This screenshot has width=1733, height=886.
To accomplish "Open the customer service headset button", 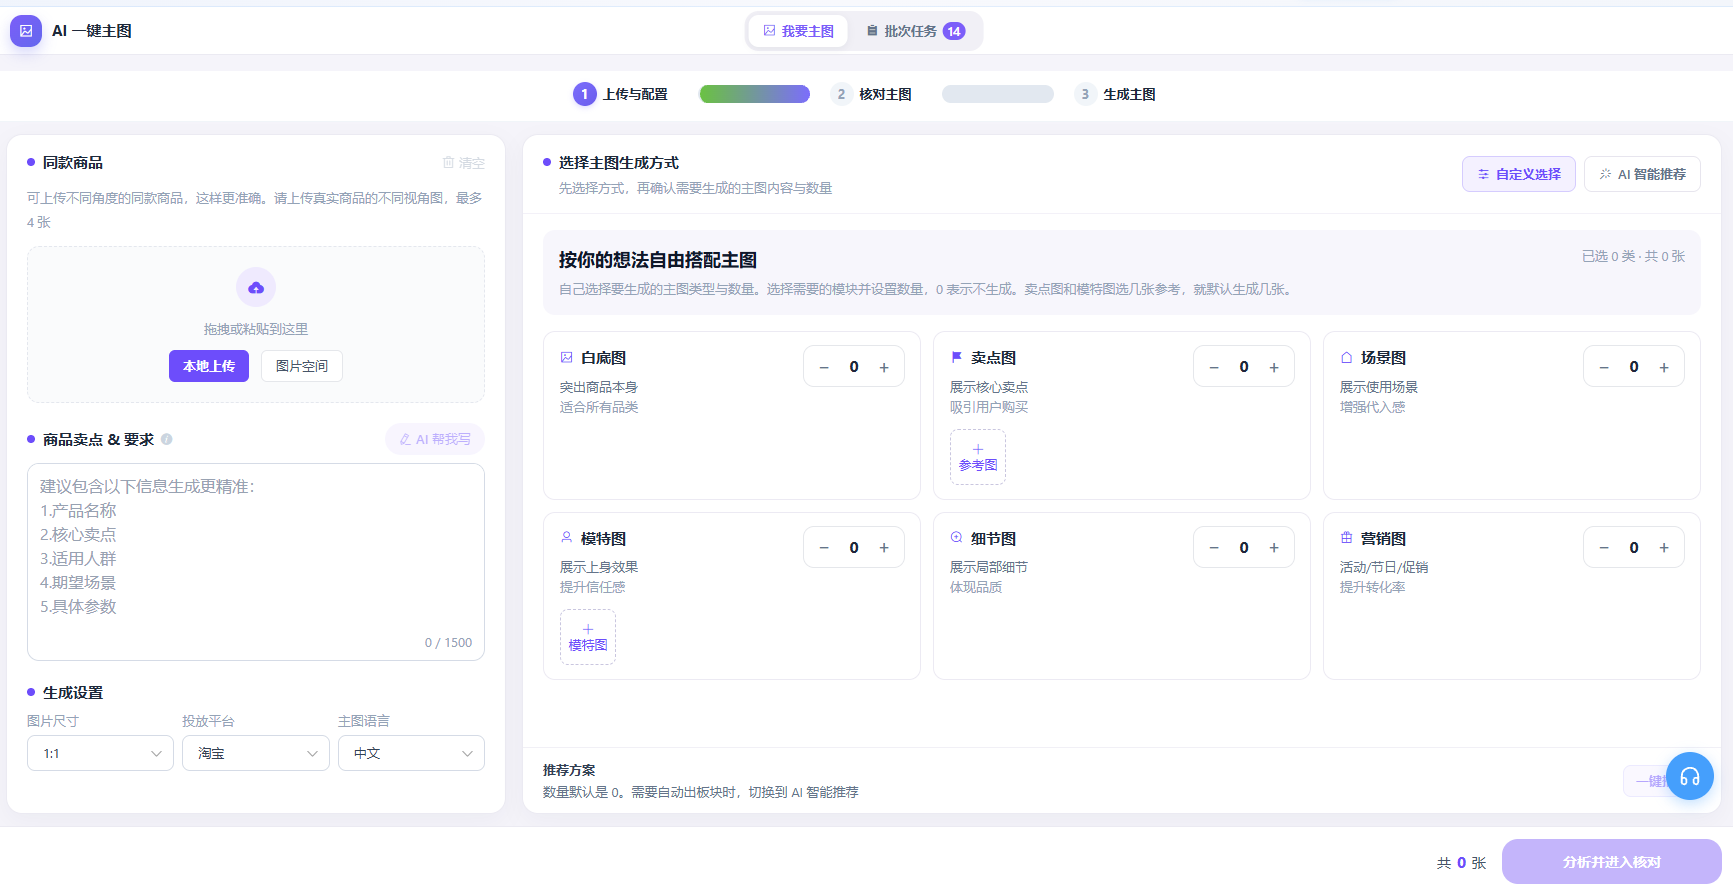I will [1690, 776].
